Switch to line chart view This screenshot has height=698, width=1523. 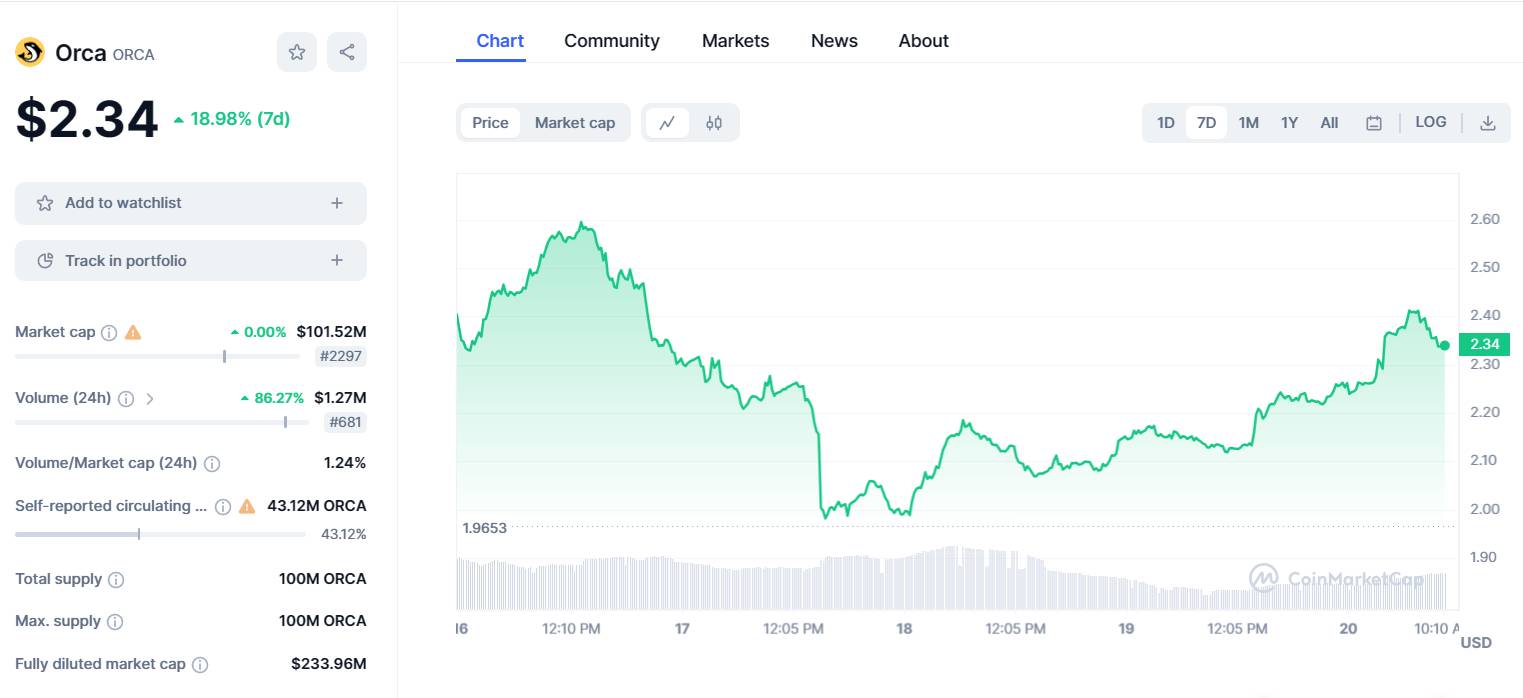(667, 123)
